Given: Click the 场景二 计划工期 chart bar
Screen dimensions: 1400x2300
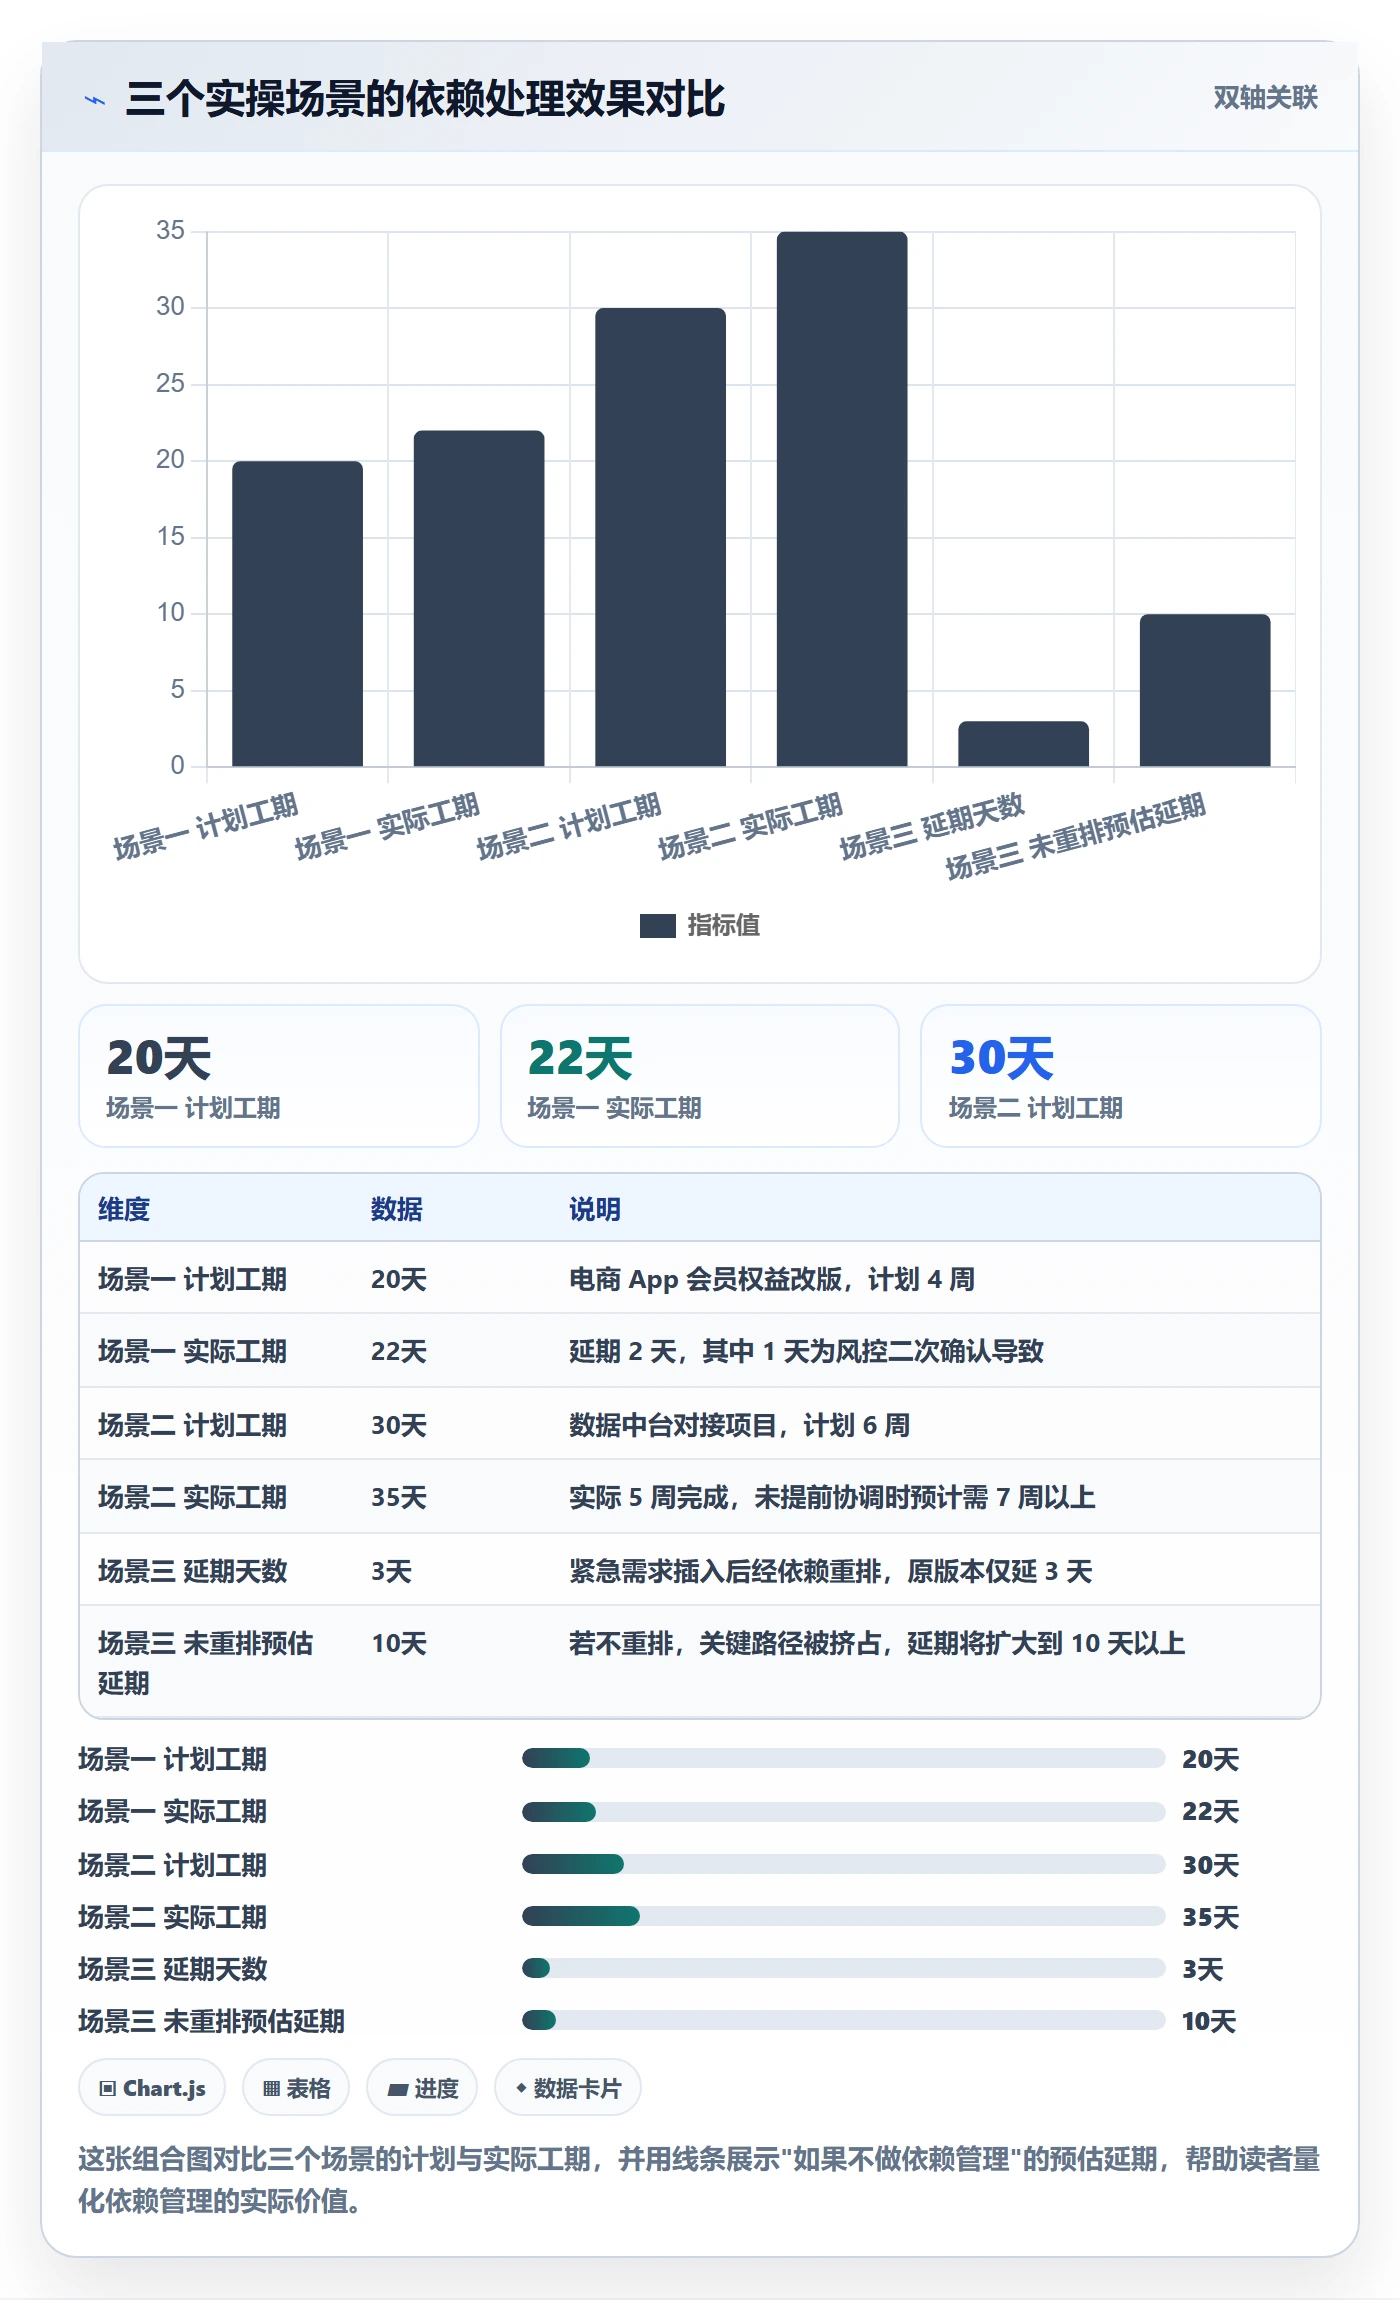Looking at the screenshot, I should click(x=660, y=537).
